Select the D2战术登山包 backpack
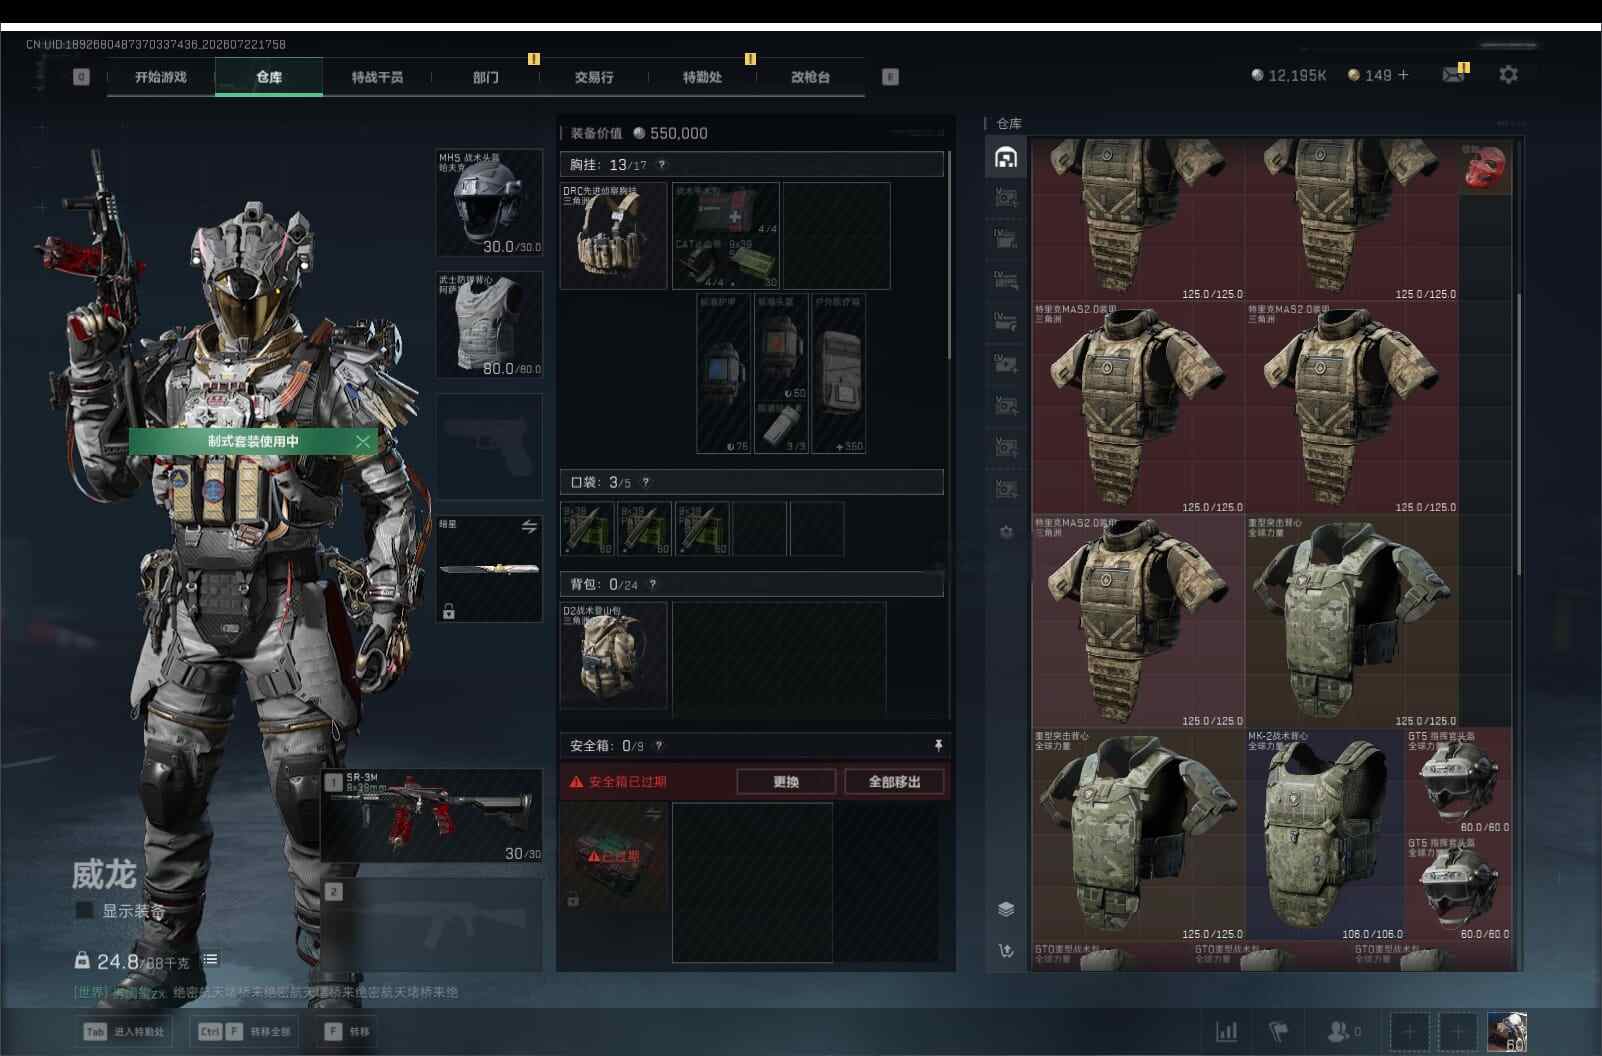The image size is (1602, 1056). coord(613,655)
